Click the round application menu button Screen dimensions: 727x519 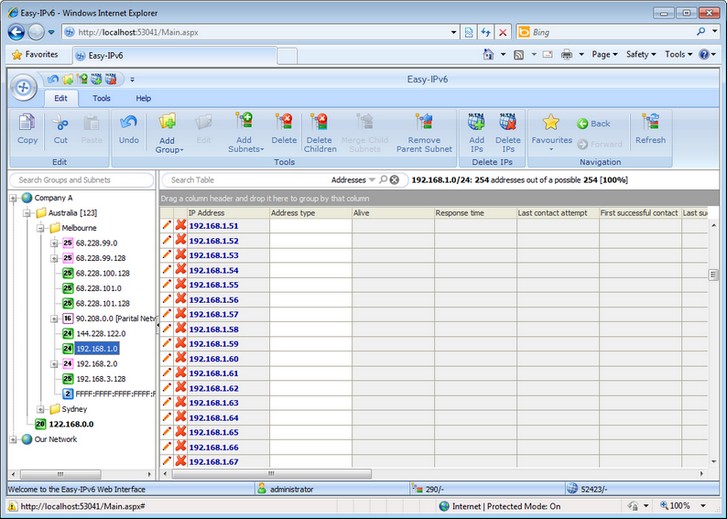tap(23, 87)
